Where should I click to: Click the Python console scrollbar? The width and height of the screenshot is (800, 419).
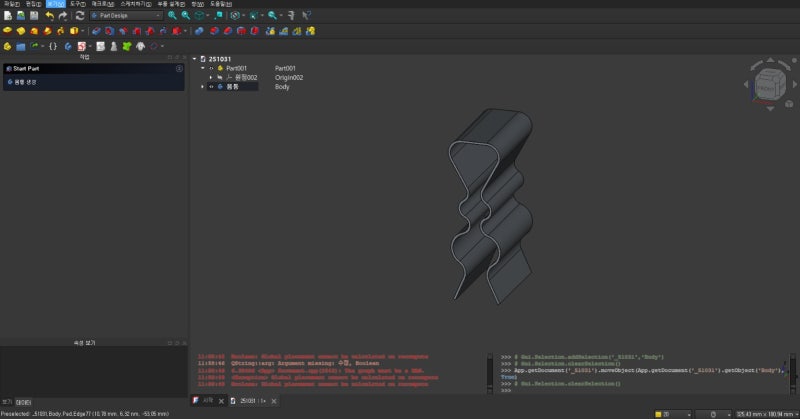(793, 373)
